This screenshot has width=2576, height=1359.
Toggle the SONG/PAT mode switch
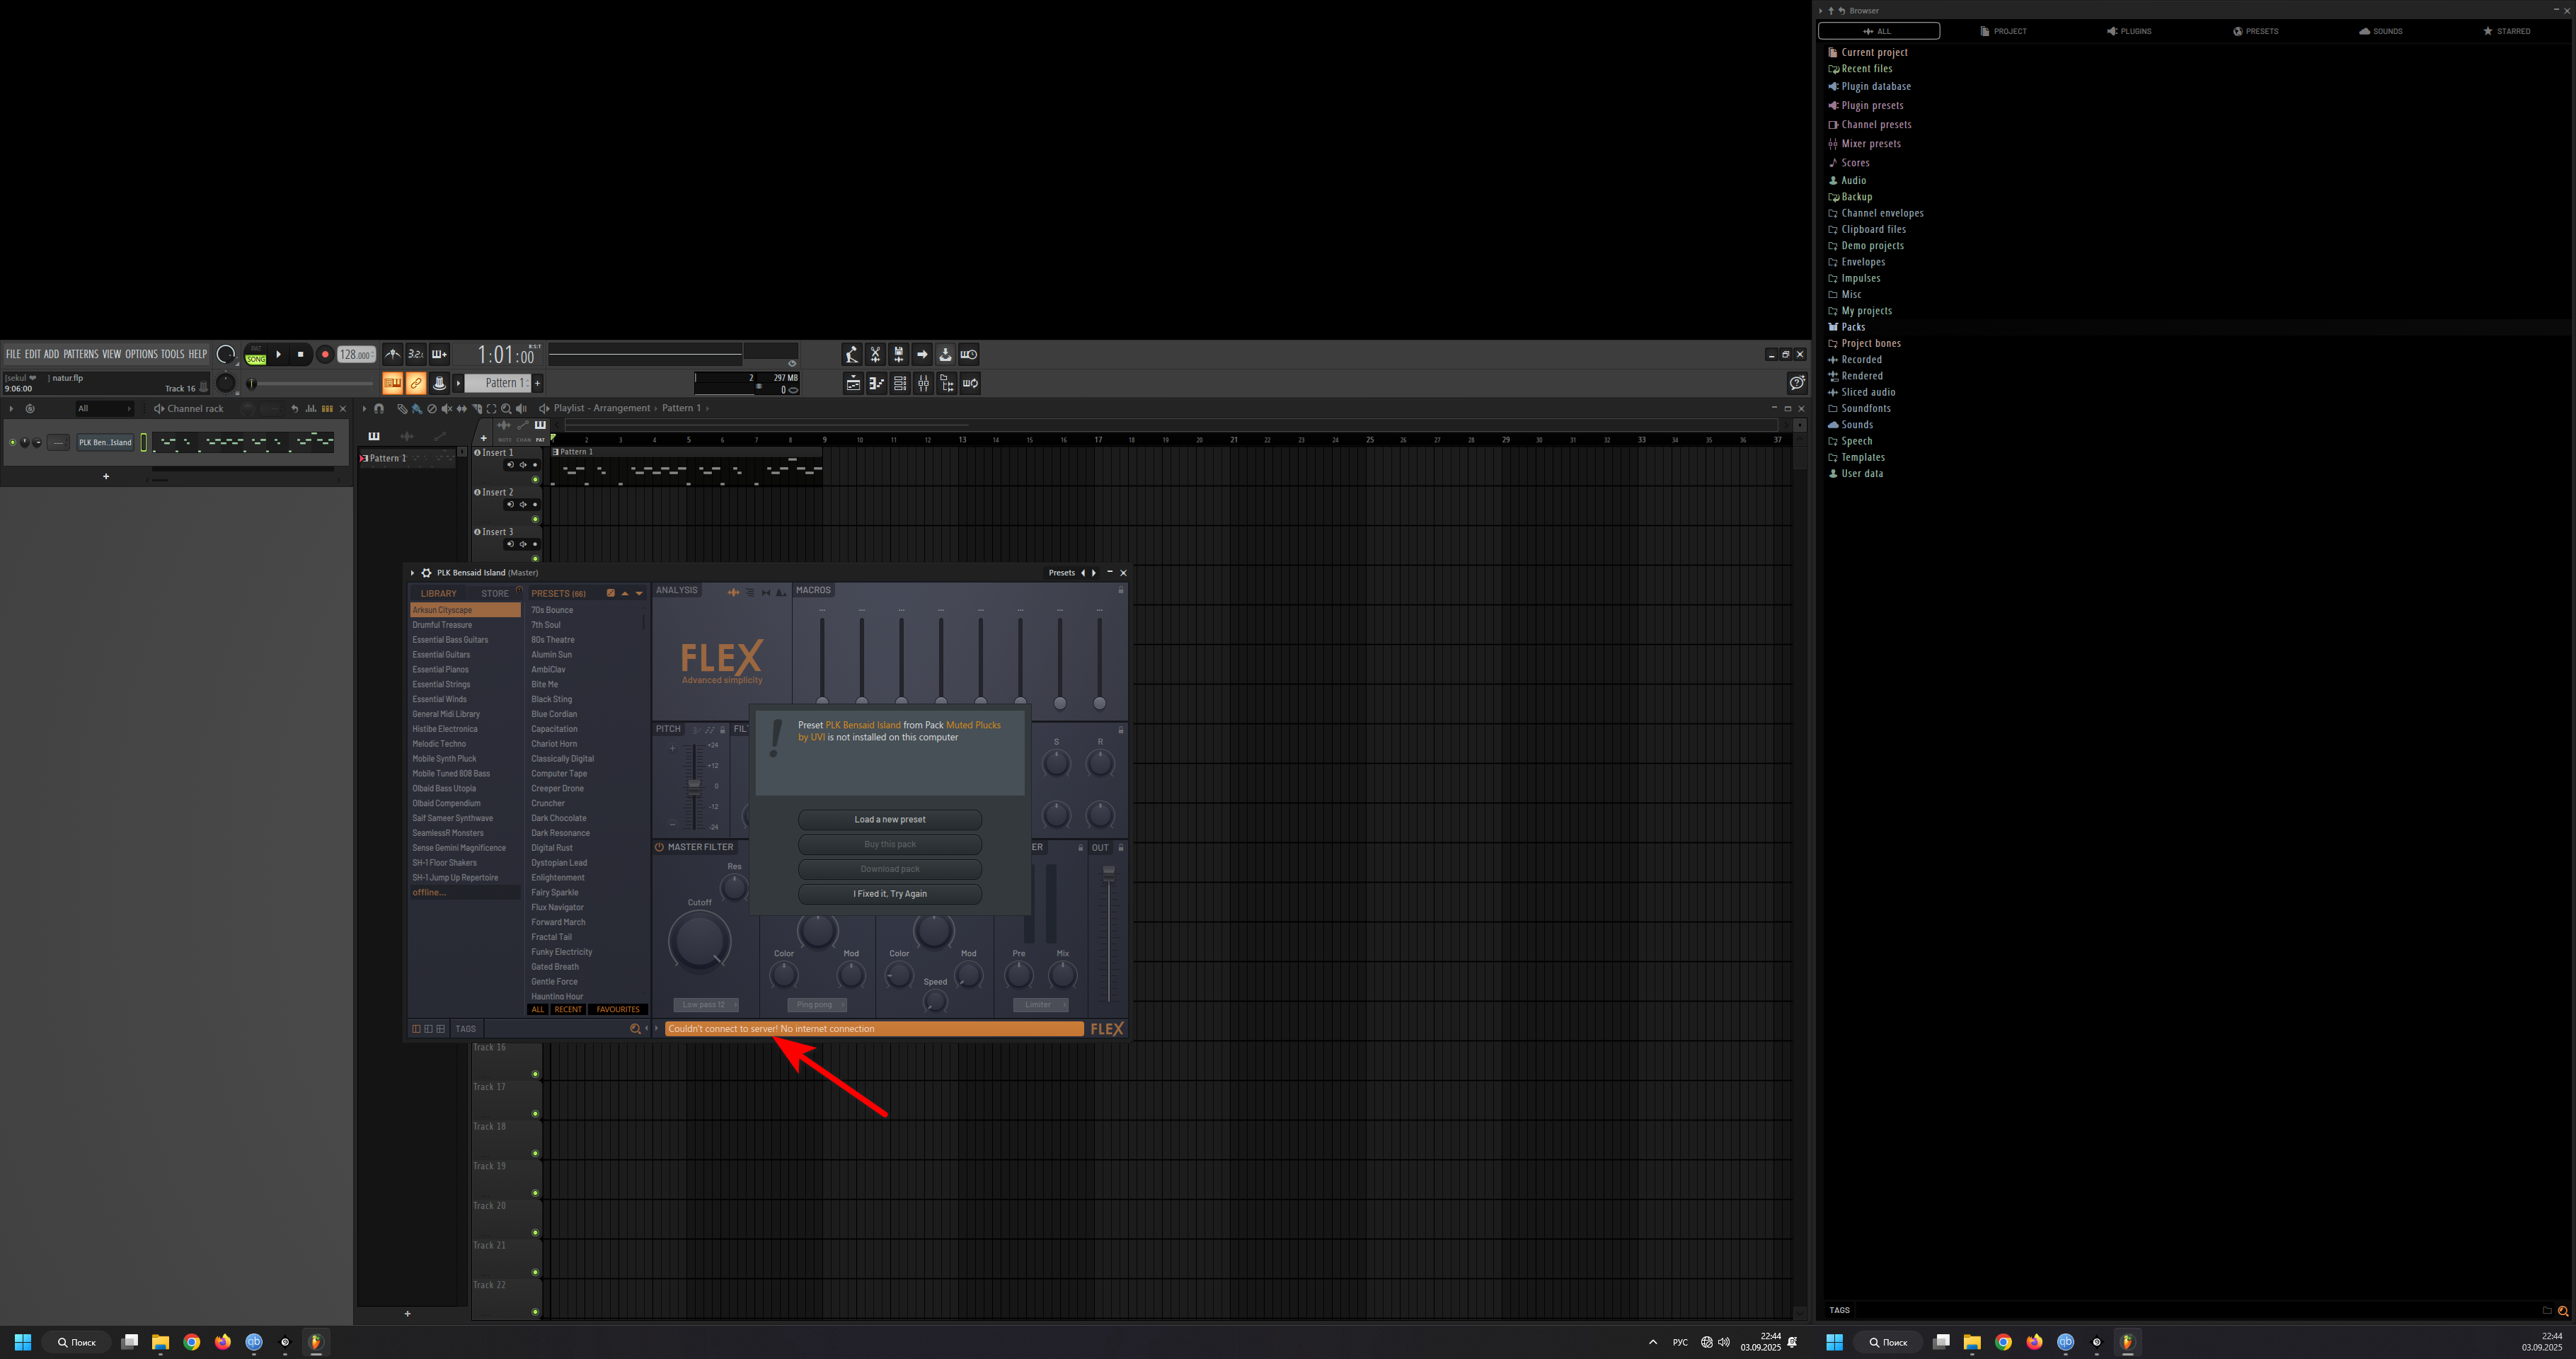256,354
